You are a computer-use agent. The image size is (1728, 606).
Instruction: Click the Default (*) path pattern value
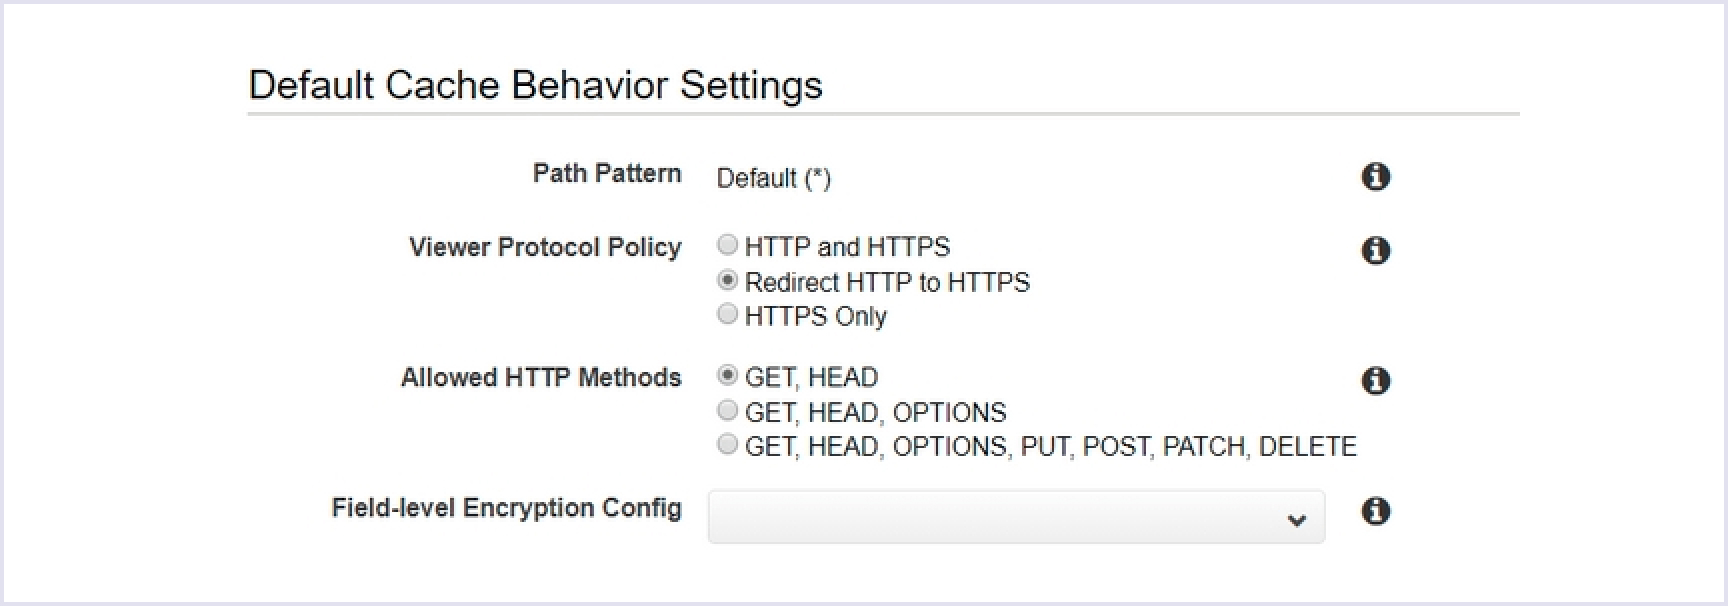pos(773,178)
